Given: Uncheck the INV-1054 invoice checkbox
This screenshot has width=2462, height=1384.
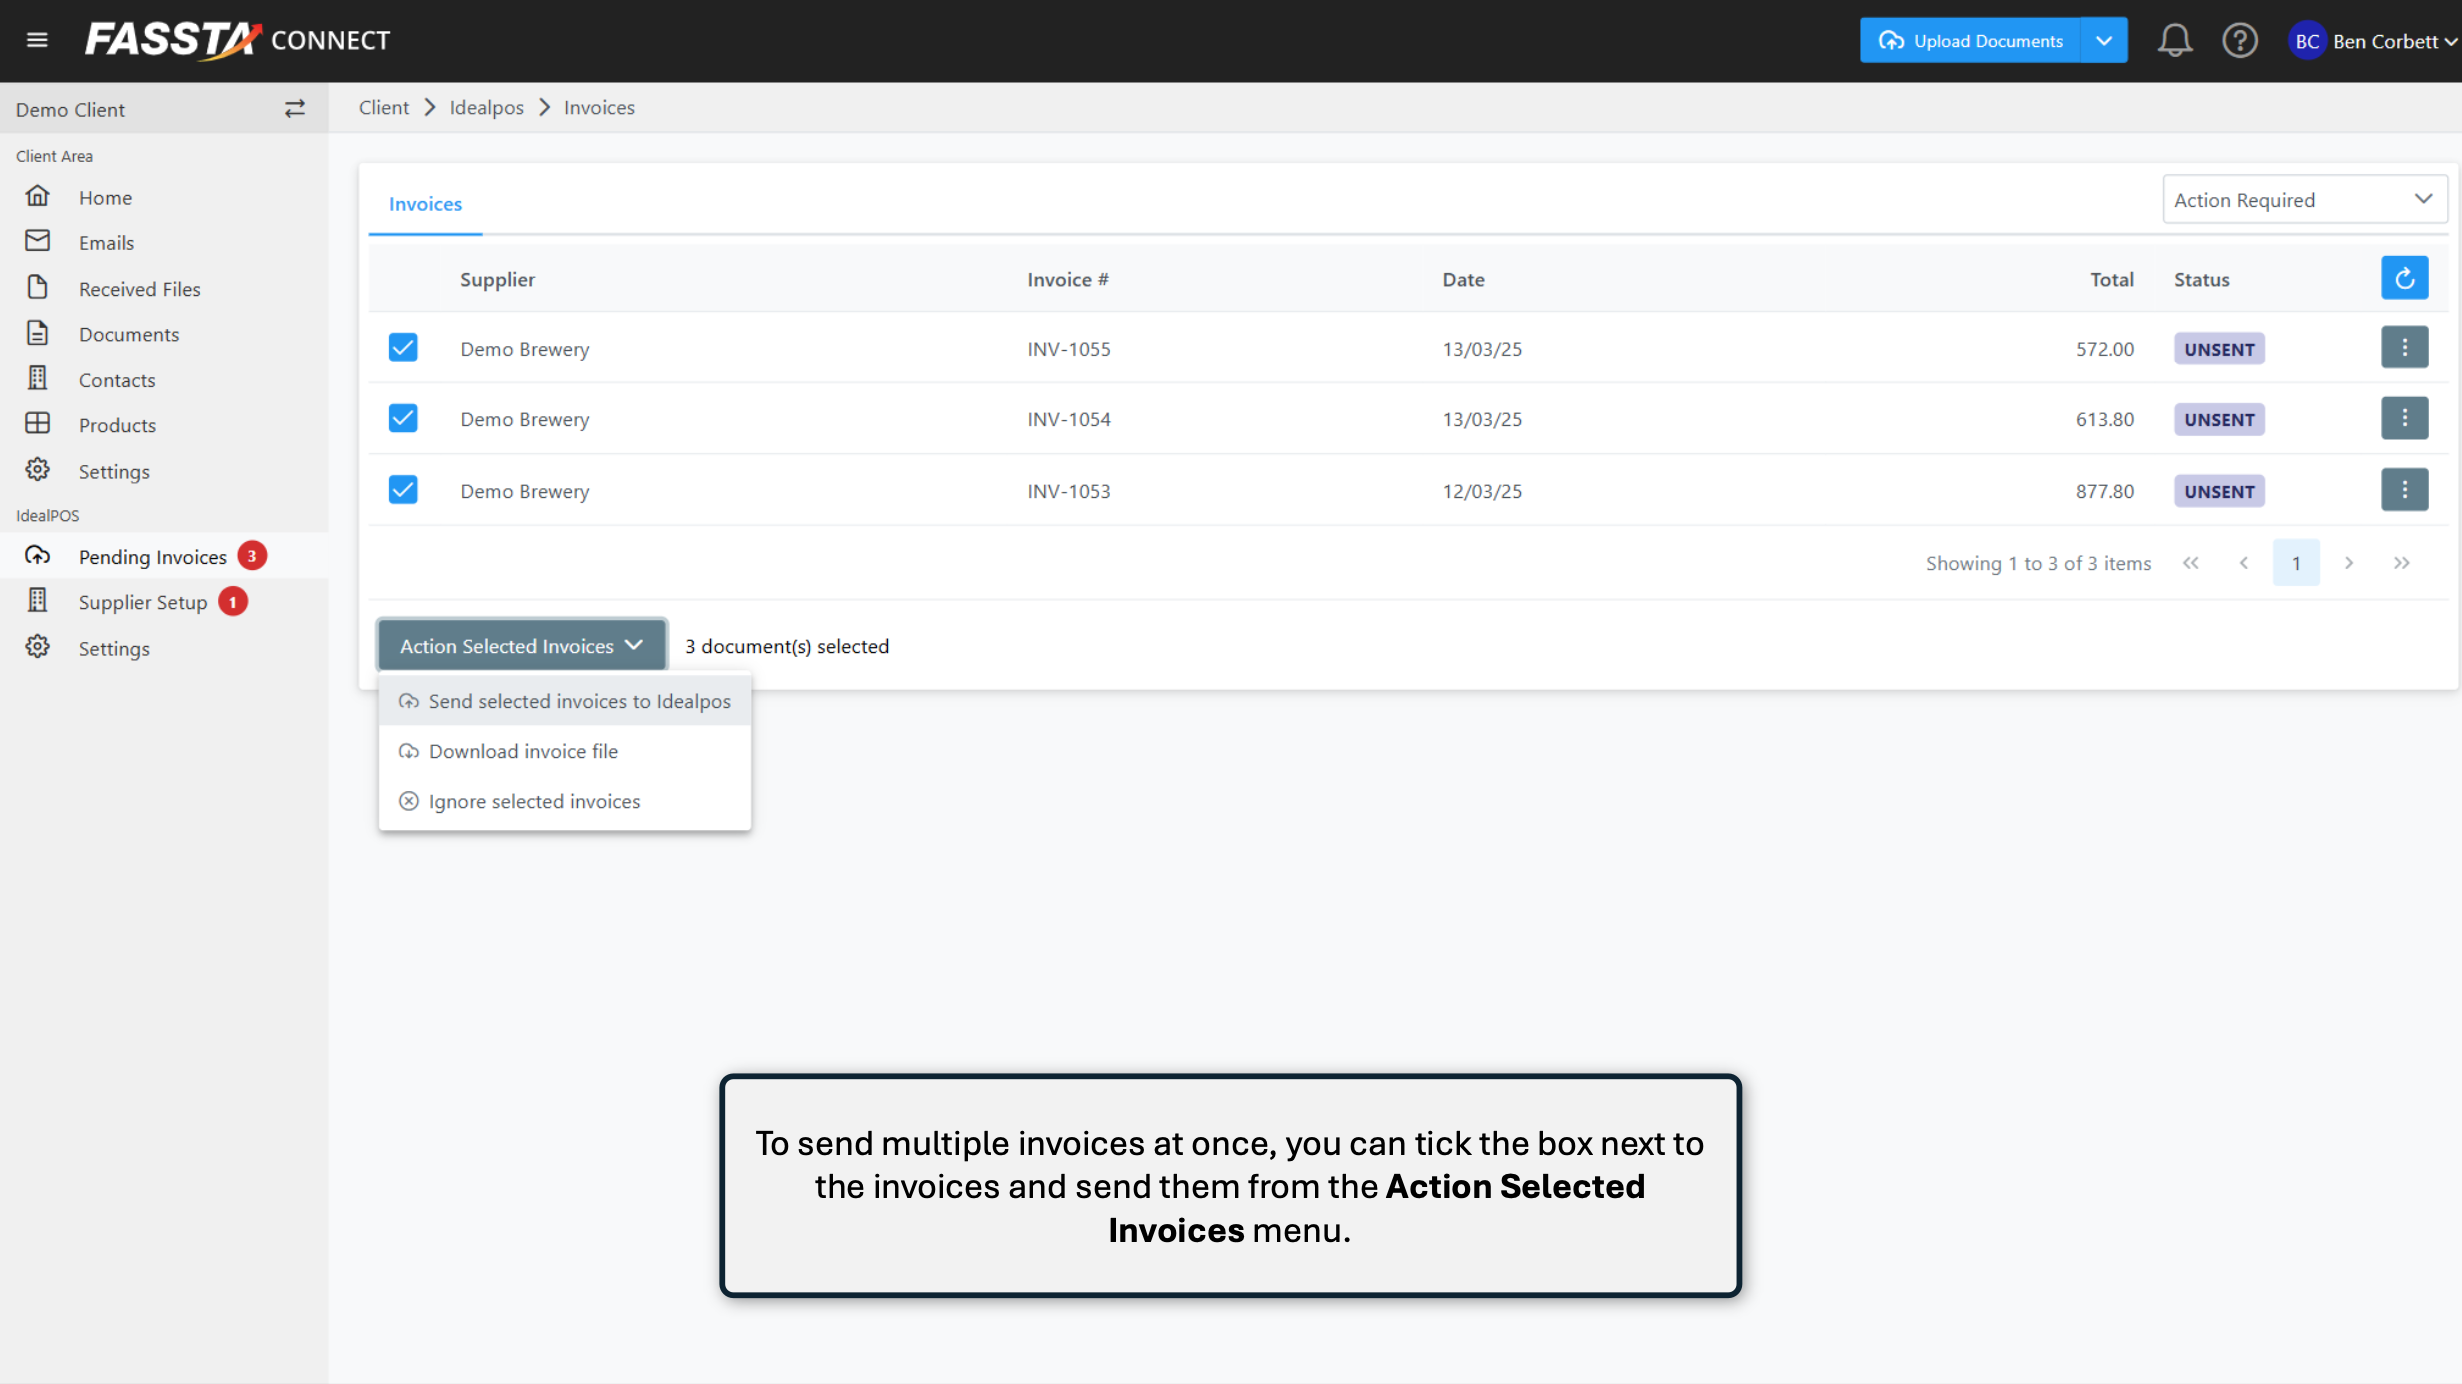Looking at the screenshot, I should (x=403, y=418).
